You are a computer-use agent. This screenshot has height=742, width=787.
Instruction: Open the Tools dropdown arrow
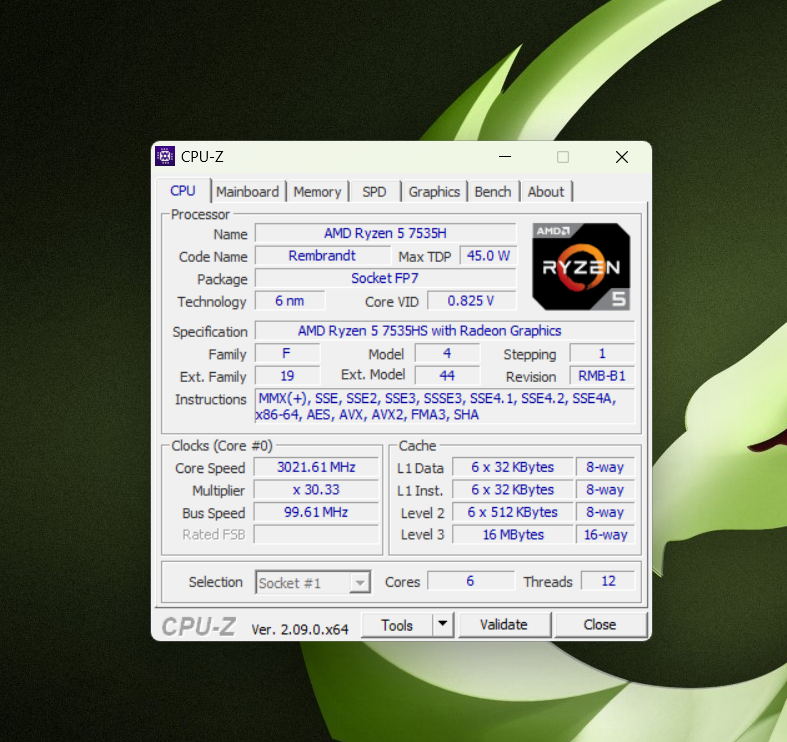(443, 624)
